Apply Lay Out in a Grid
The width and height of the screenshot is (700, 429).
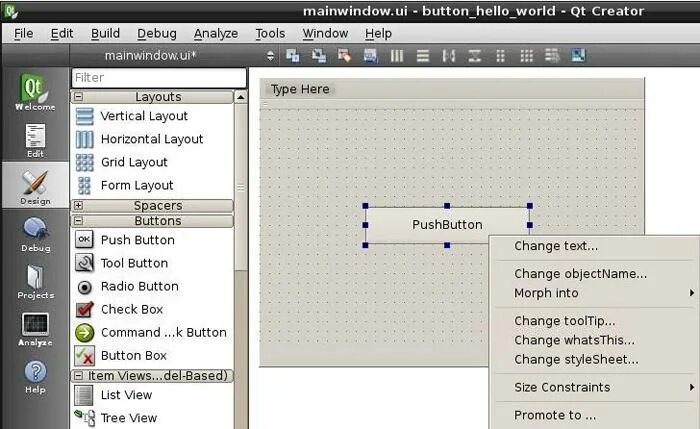pos(527,56)
